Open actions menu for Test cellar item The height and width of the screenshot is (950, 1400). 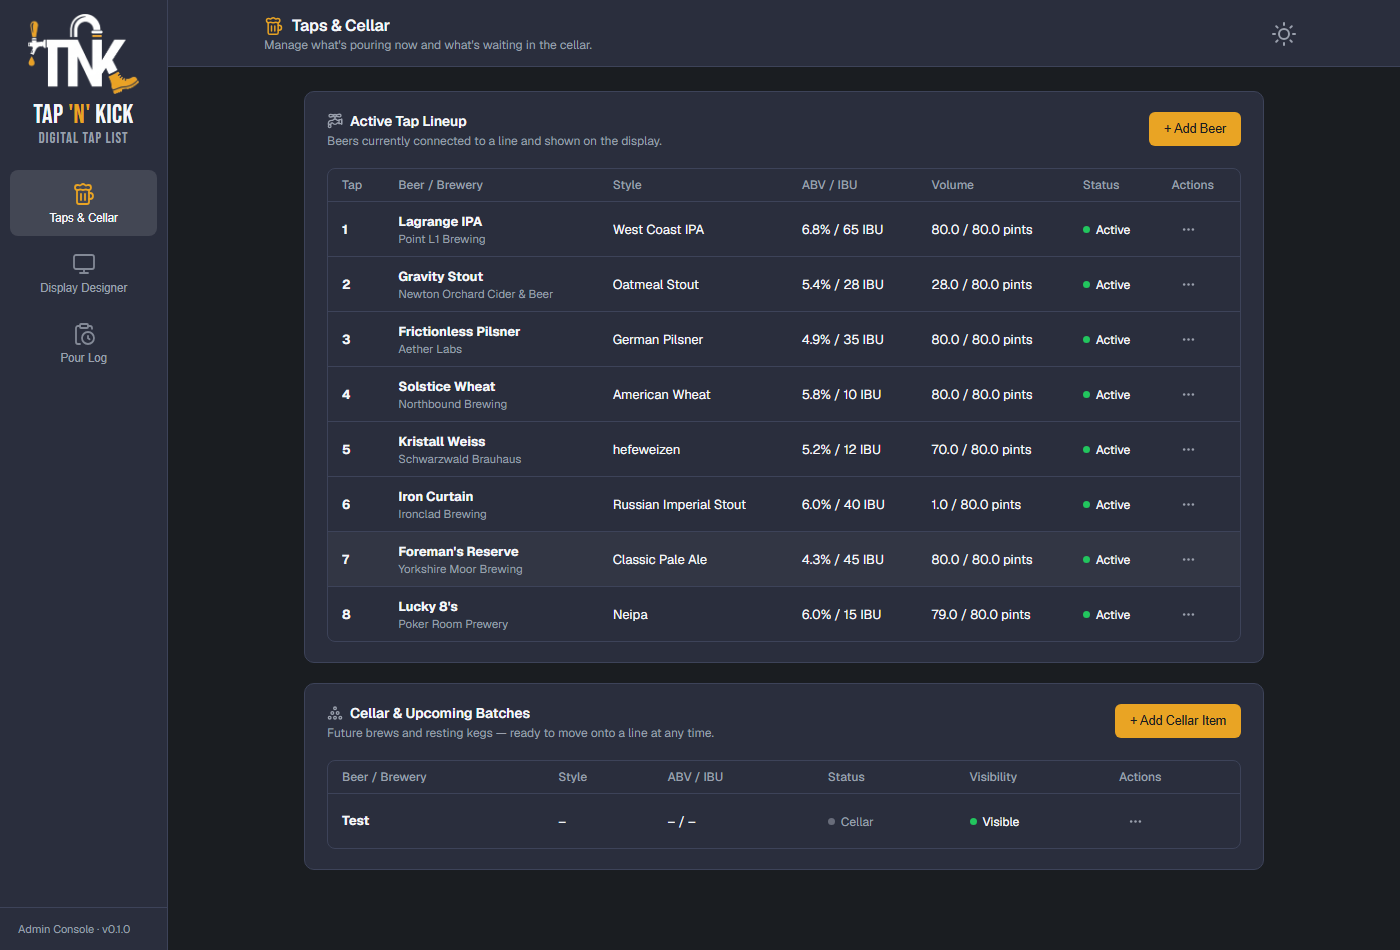click(1135, 822)
